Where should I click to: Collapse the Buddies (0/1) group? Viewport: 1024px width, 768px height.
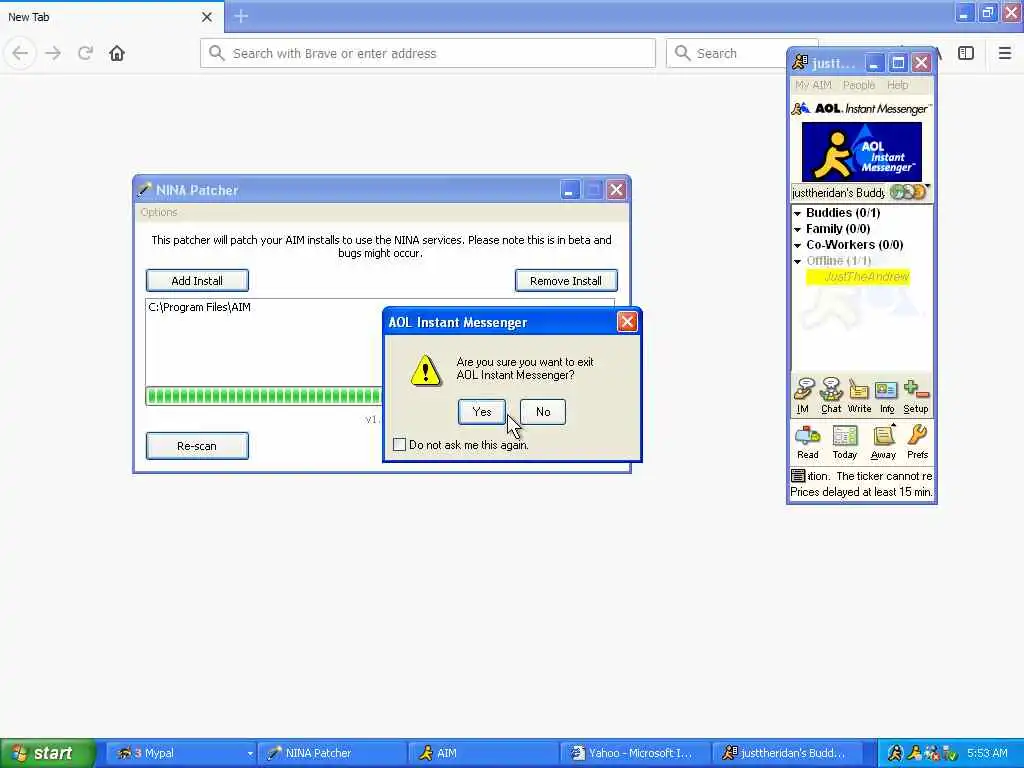(797, 214)
